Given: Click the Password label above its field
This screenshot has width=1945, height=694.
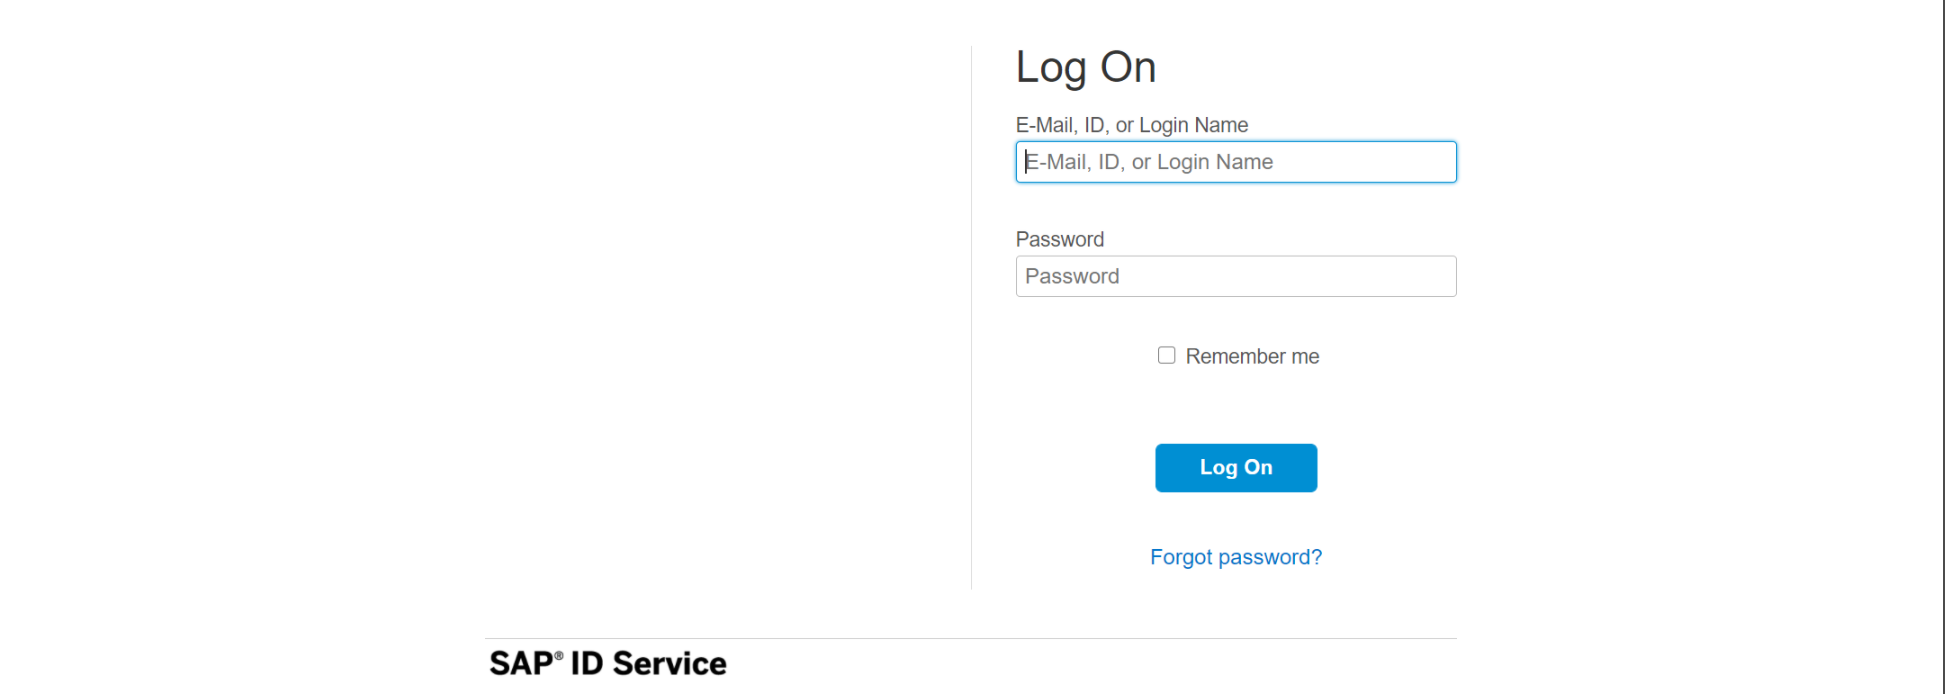Looking at the screenshot, I should 1059,240.
